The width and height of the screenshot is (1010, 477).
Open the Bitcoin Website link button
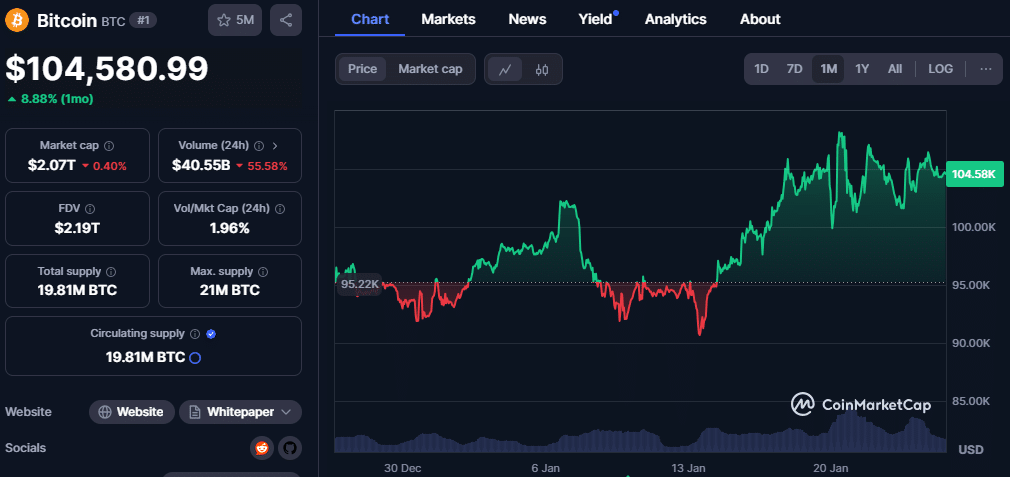(131, 412)
